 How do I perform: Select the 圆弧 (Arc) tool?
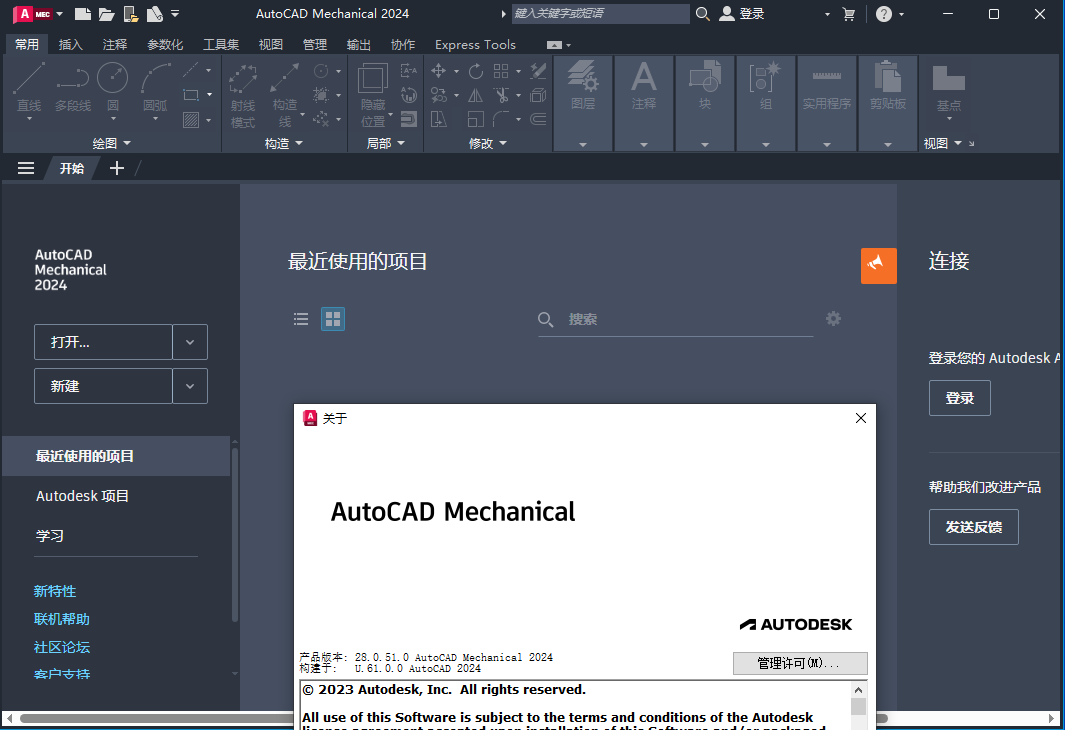pyautogui.click(x=155, y=86)
